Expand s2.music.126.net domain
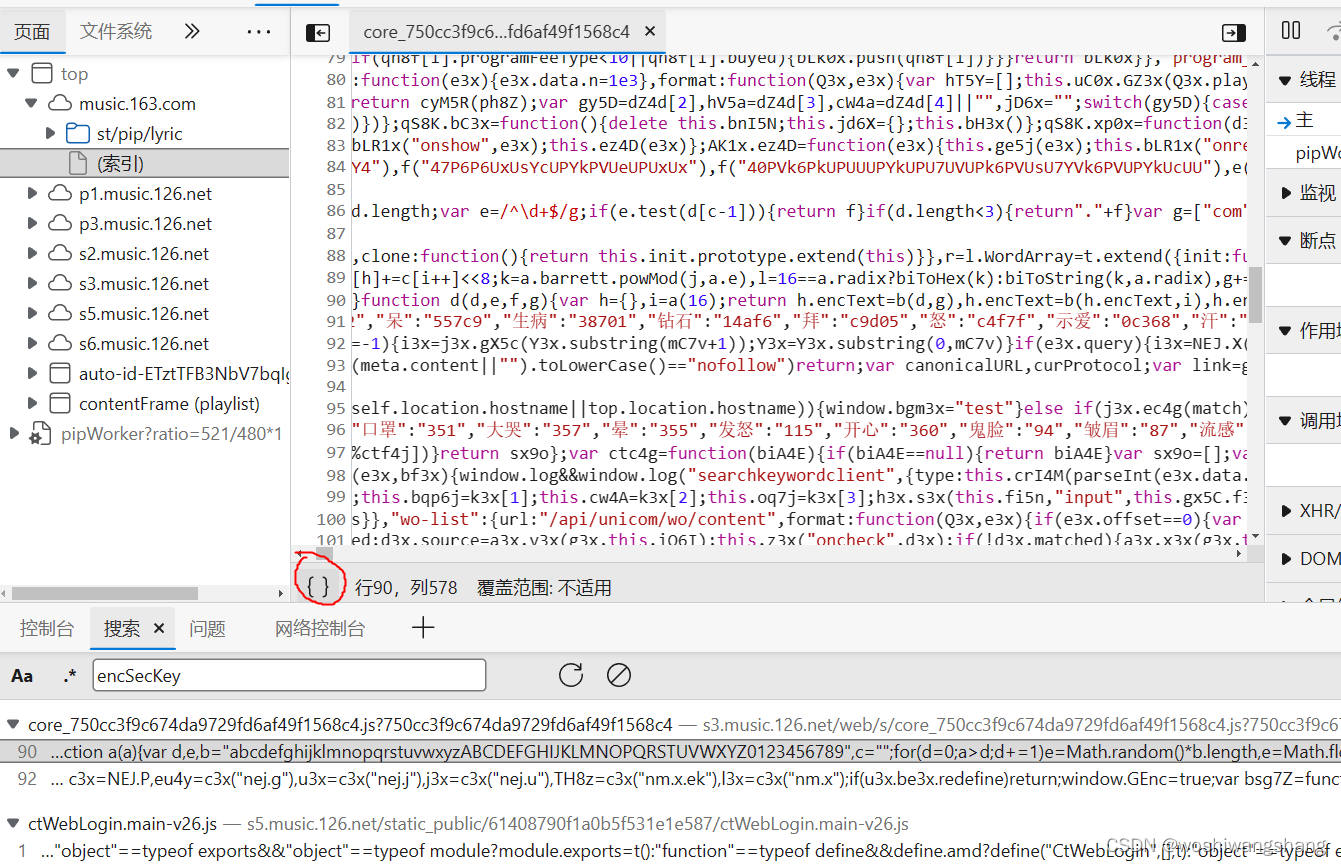The image size is (1341, 865). 32,253
